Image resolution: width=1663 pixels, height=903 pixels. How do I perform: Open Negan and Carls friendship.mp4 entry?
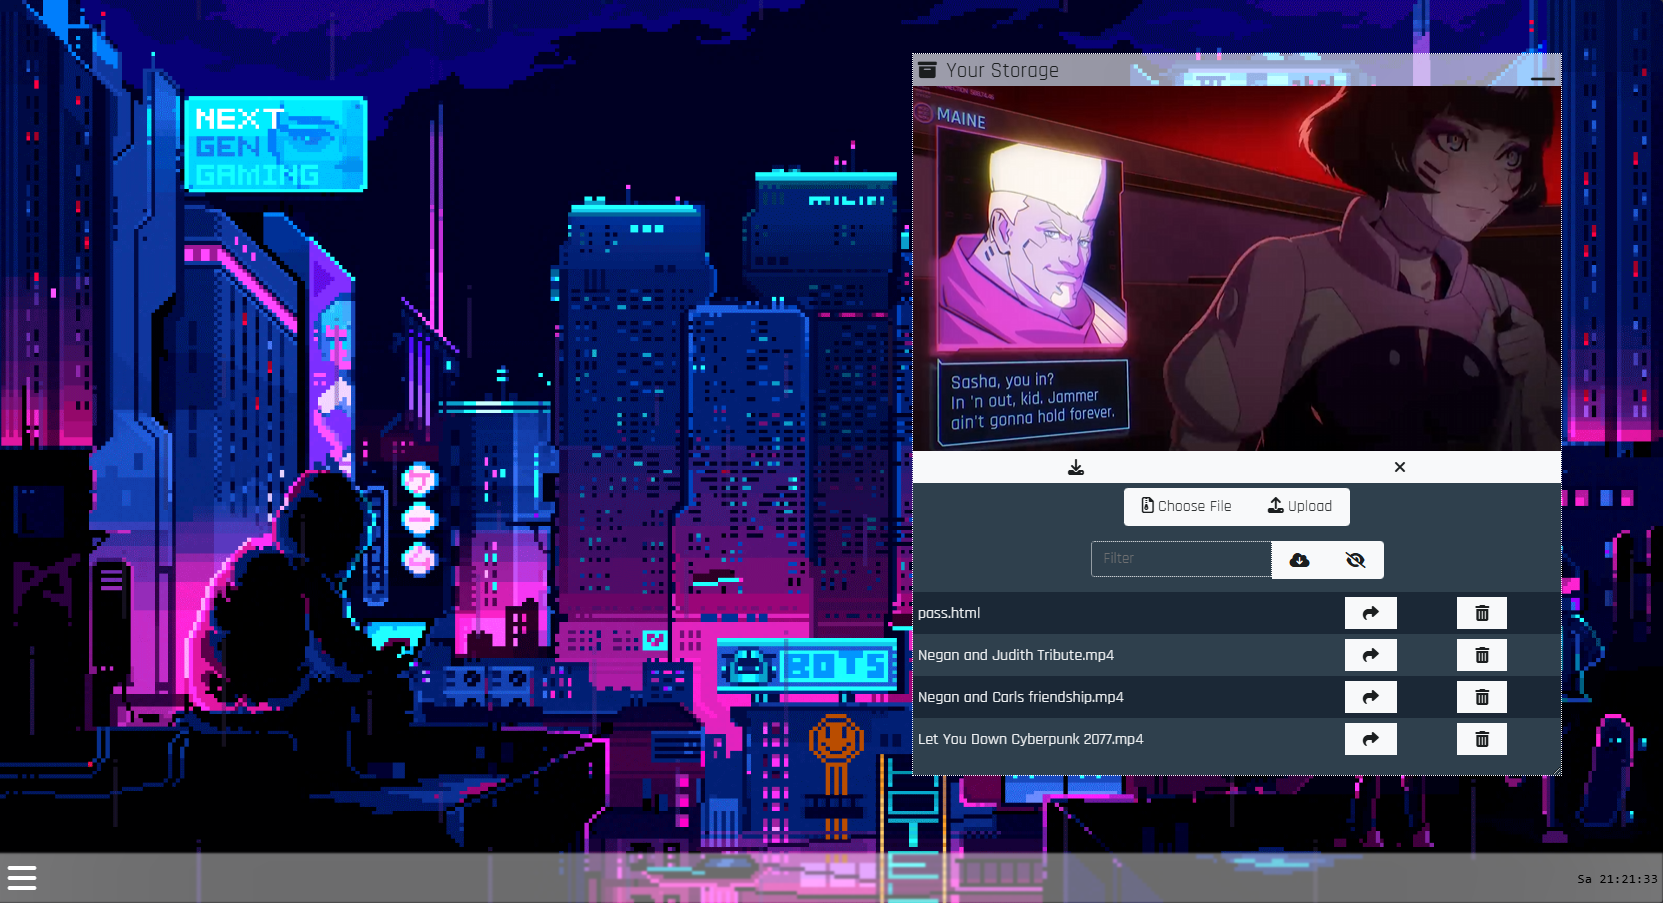pyautogui.click(x=1021, y=697)
